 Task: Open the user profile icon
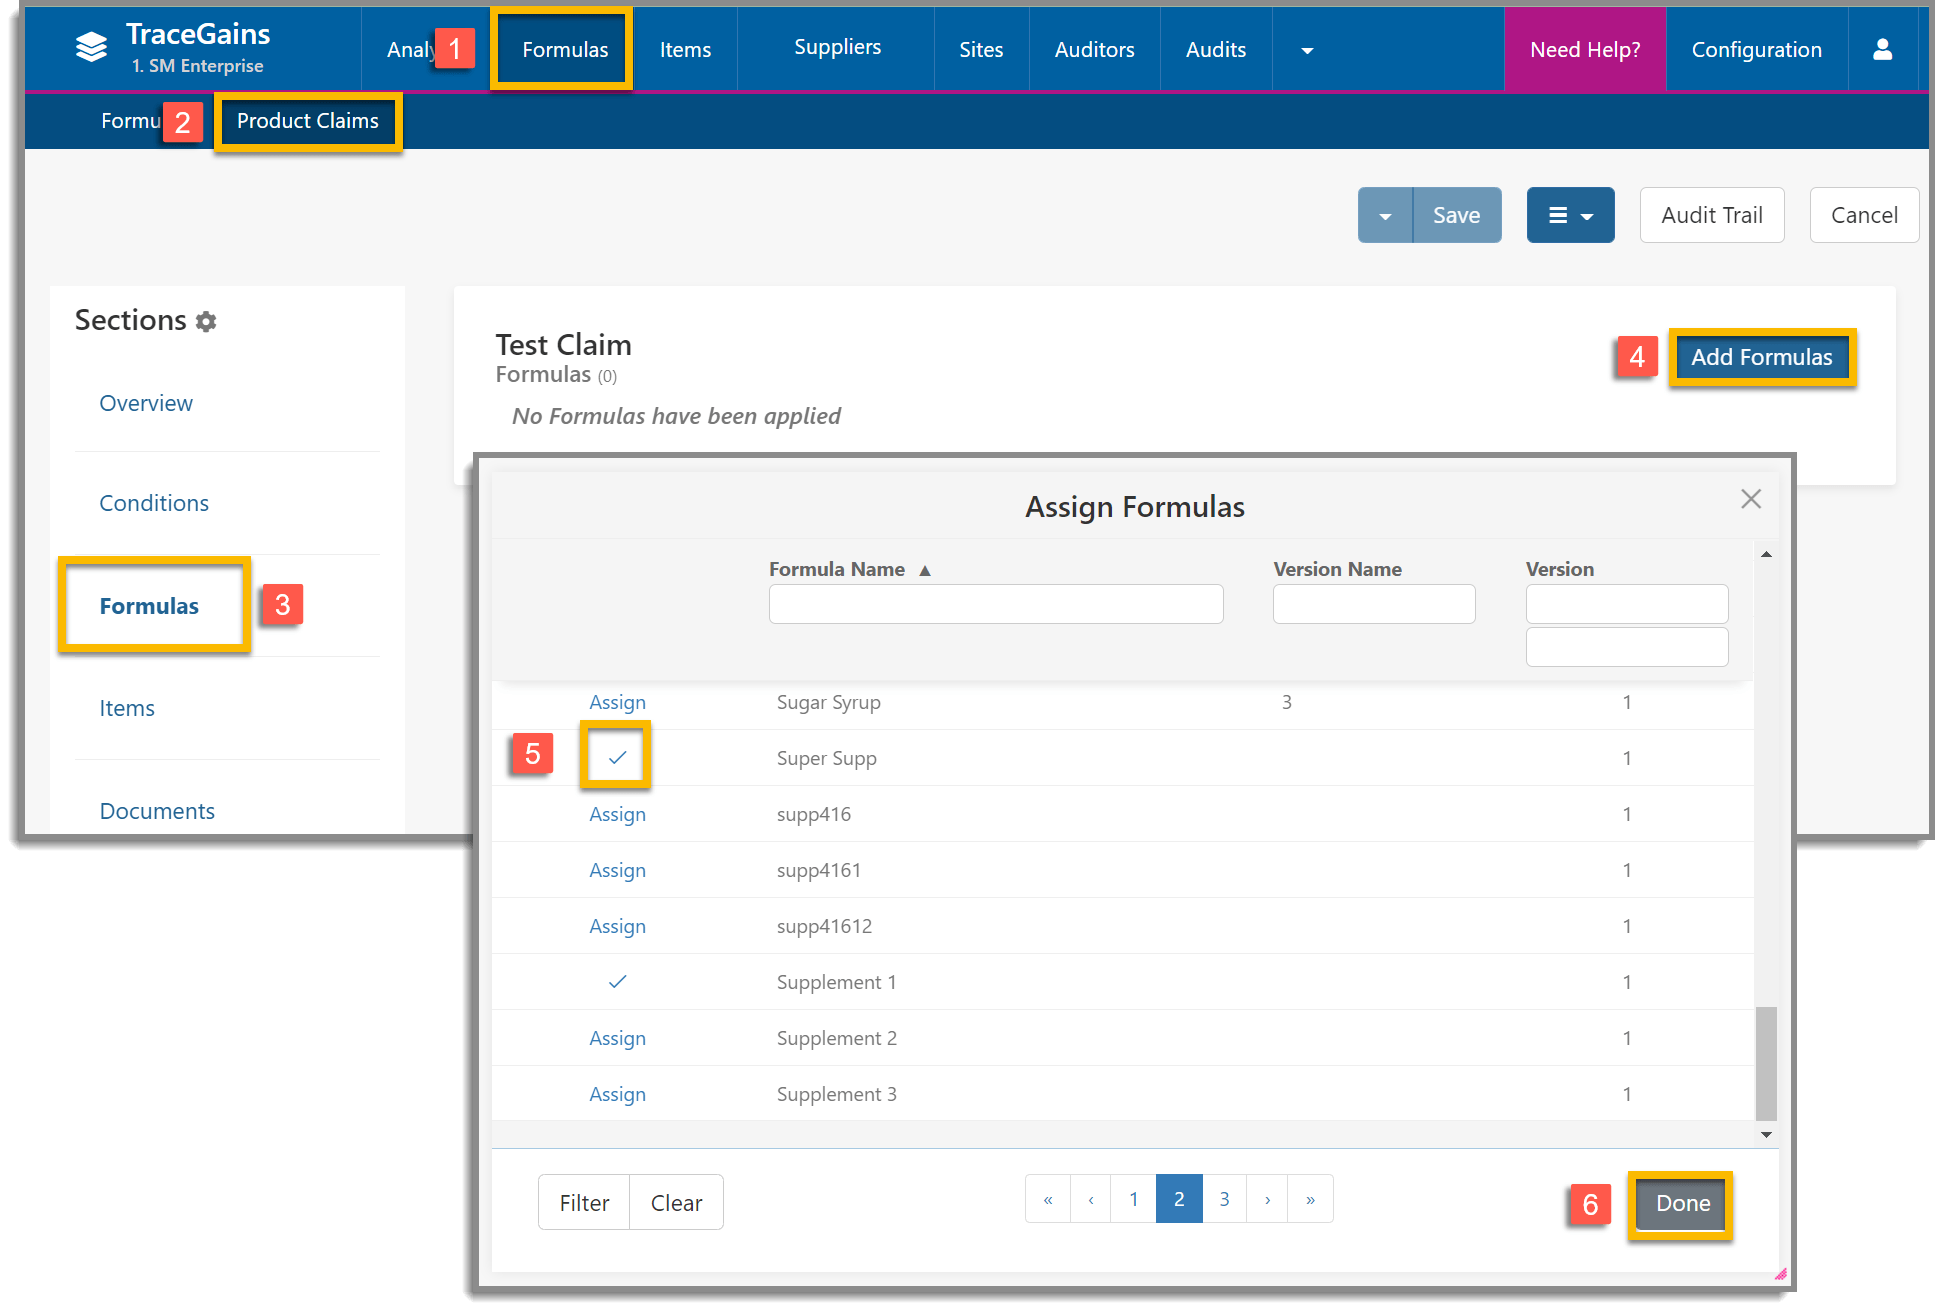point(1882,50)
